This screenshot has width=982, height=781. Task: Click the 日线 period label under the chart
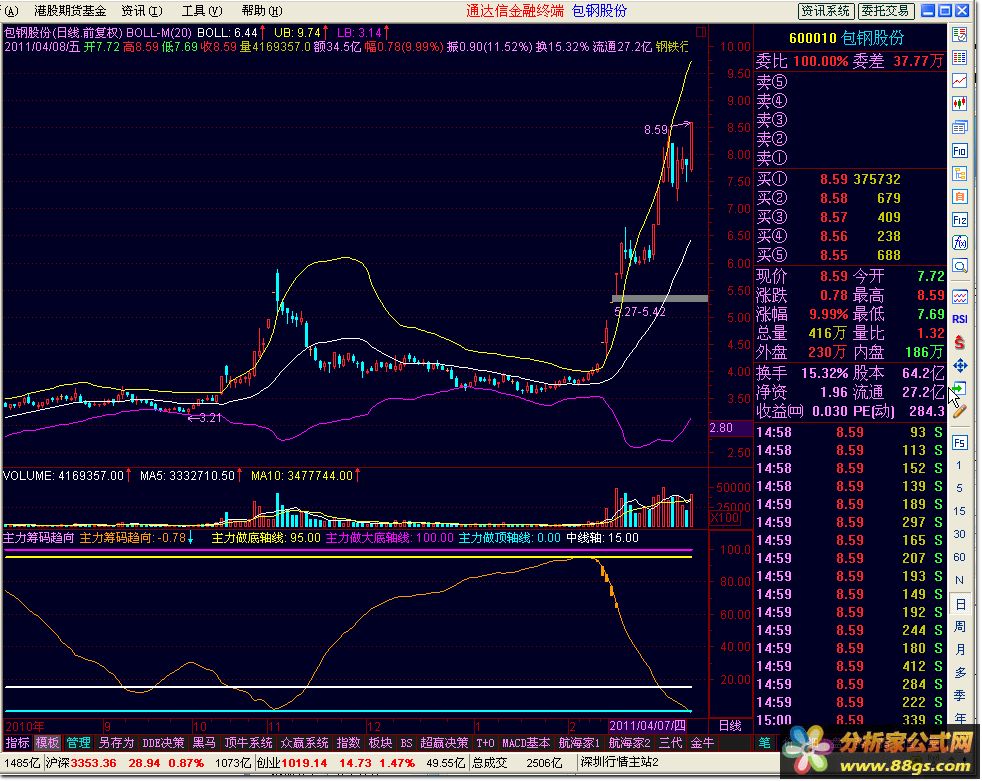point(730,726)
